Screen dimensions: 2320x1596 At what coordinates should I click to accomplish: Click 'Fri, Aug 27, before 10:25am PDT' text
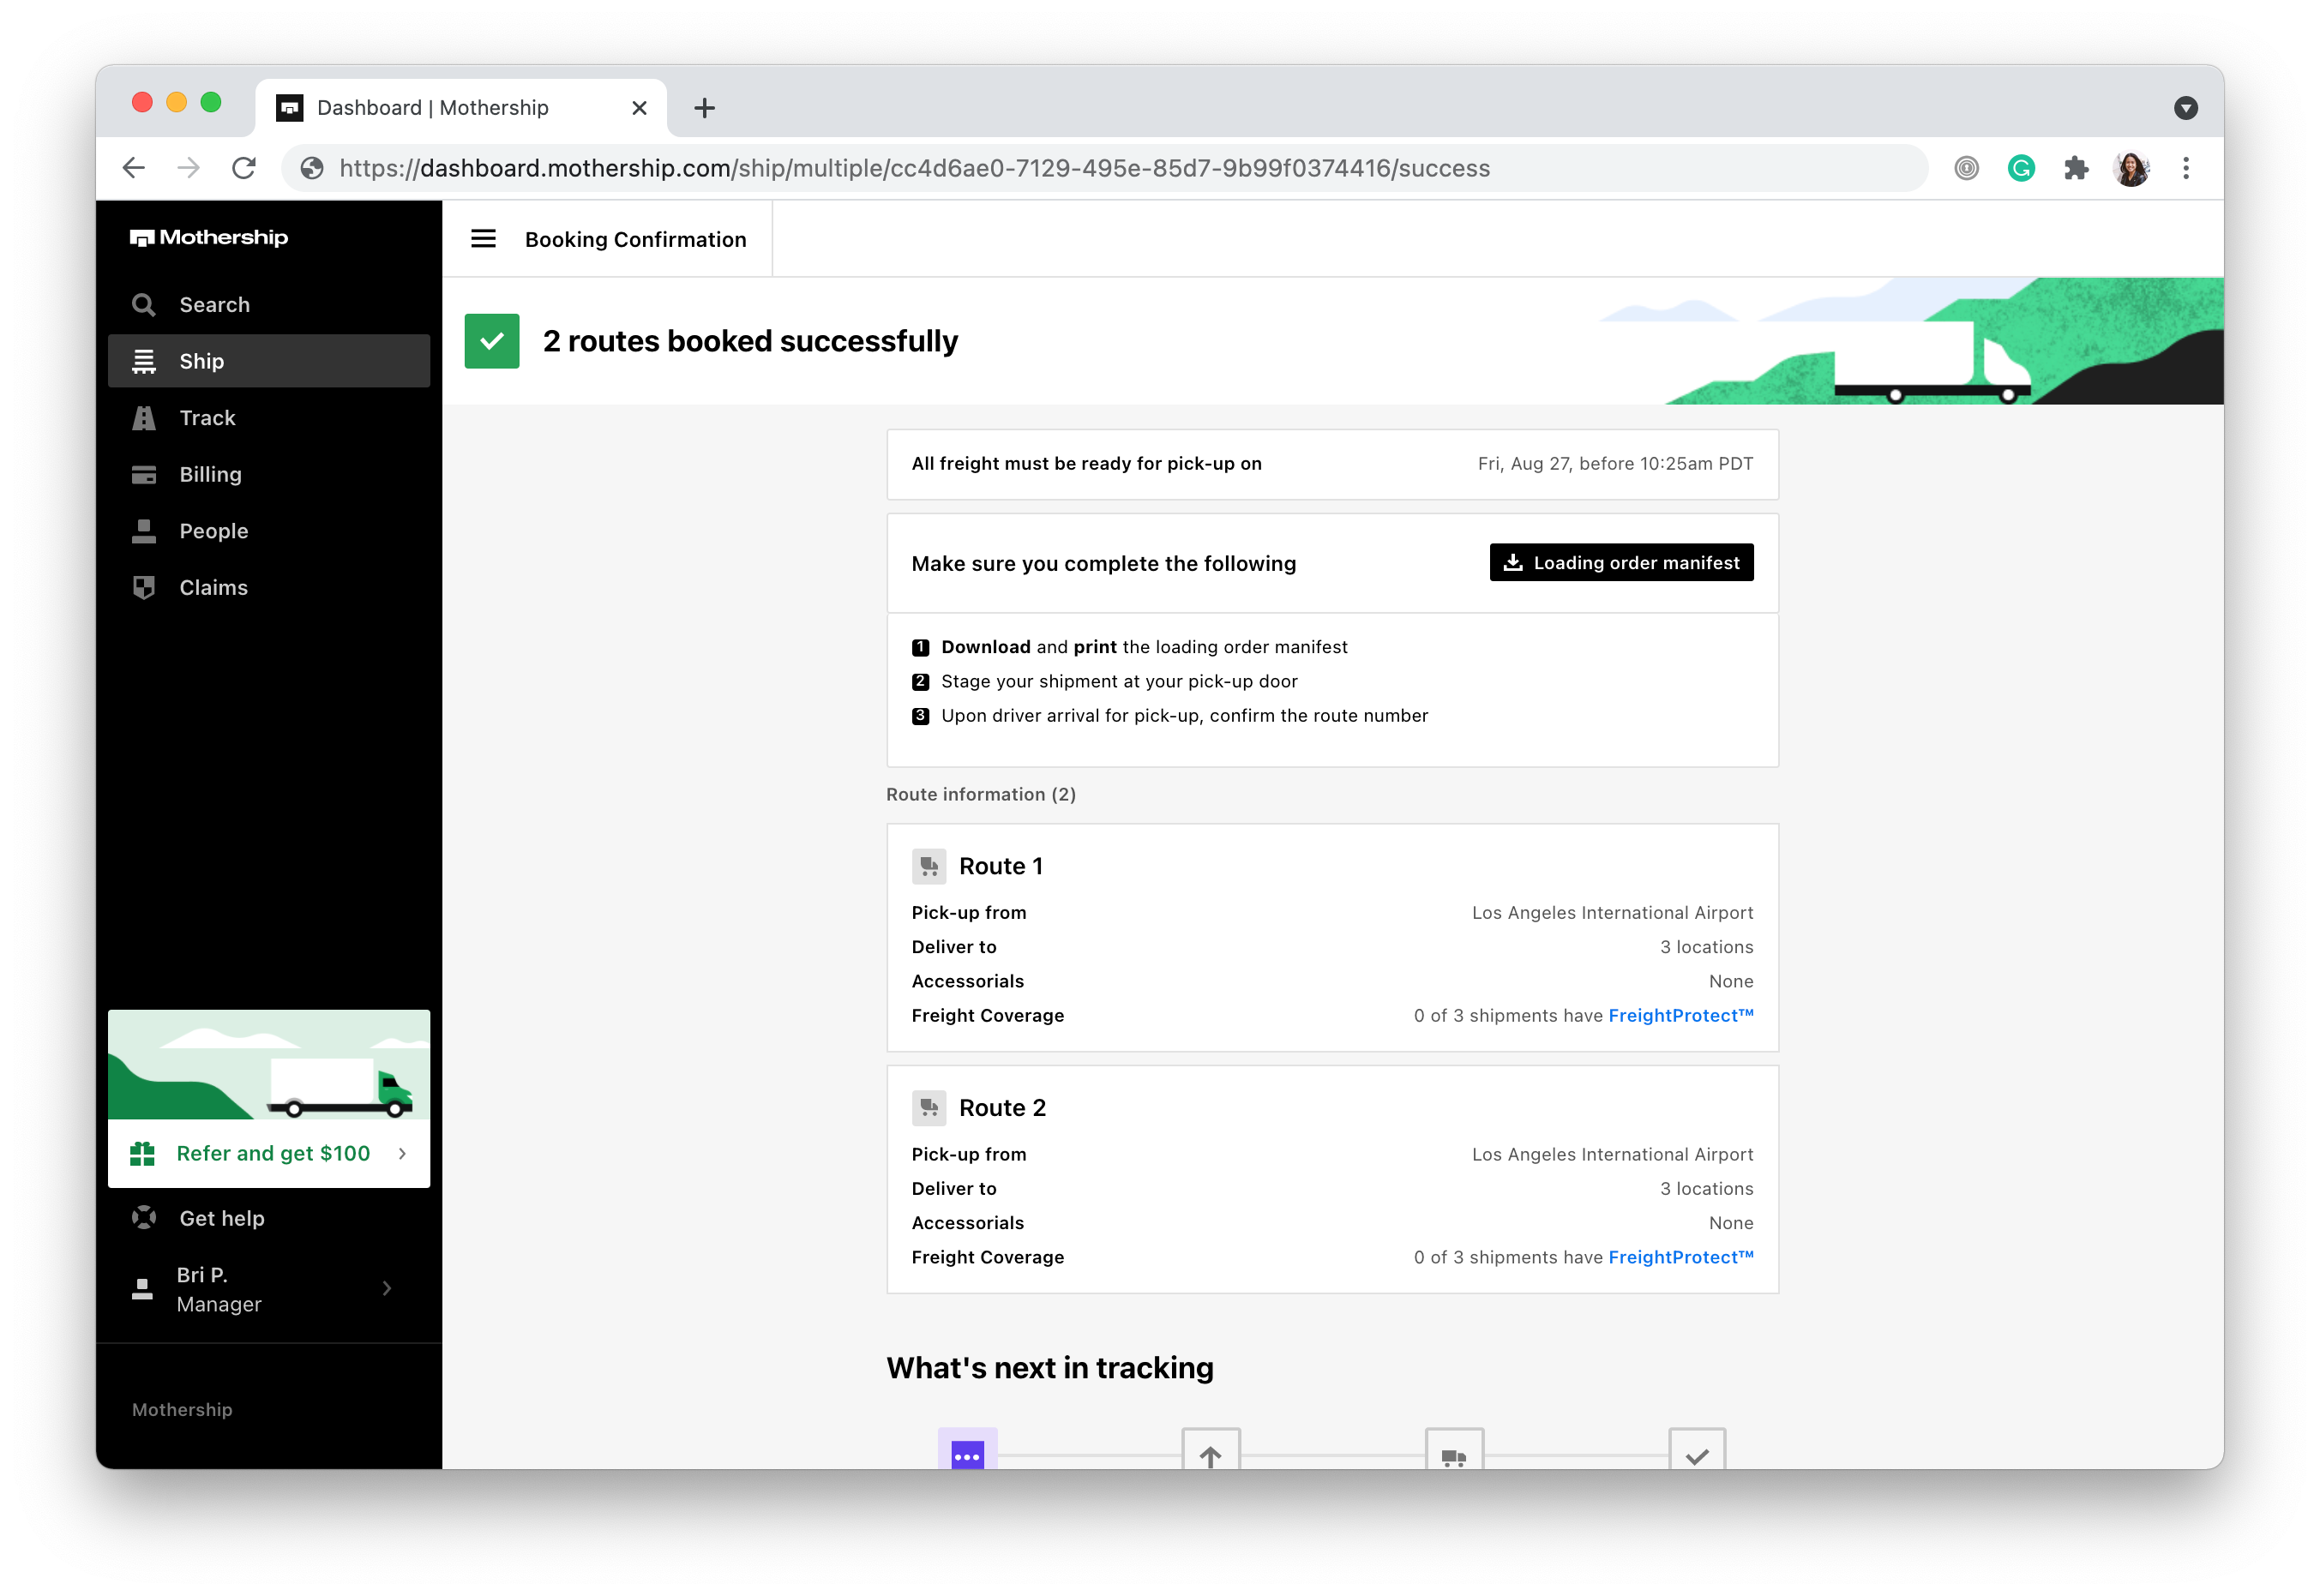click(x=1615, y=463)
